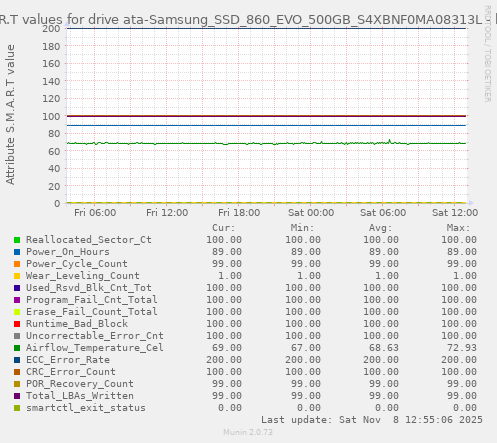The image size is (497, 443).
Task: Select the Power_On_Hours legend label
Action: click(68, 252)
